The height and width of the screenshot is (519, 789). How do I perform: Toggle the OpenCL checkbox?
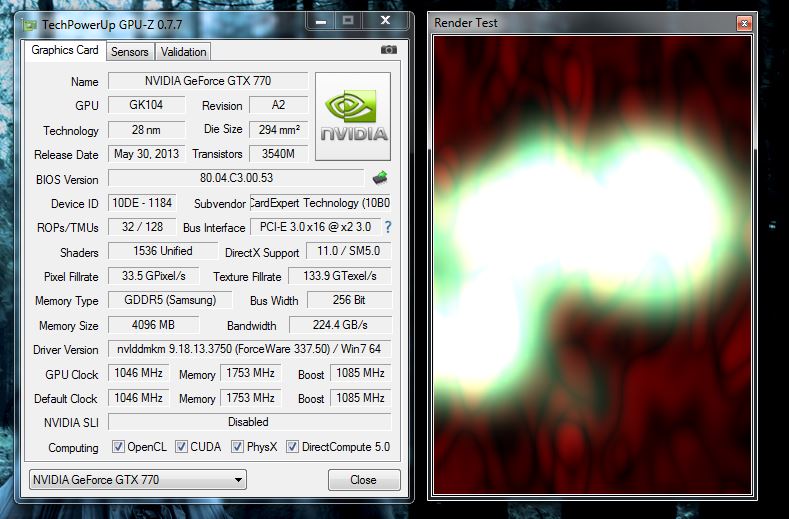click(x=118, y=447)
